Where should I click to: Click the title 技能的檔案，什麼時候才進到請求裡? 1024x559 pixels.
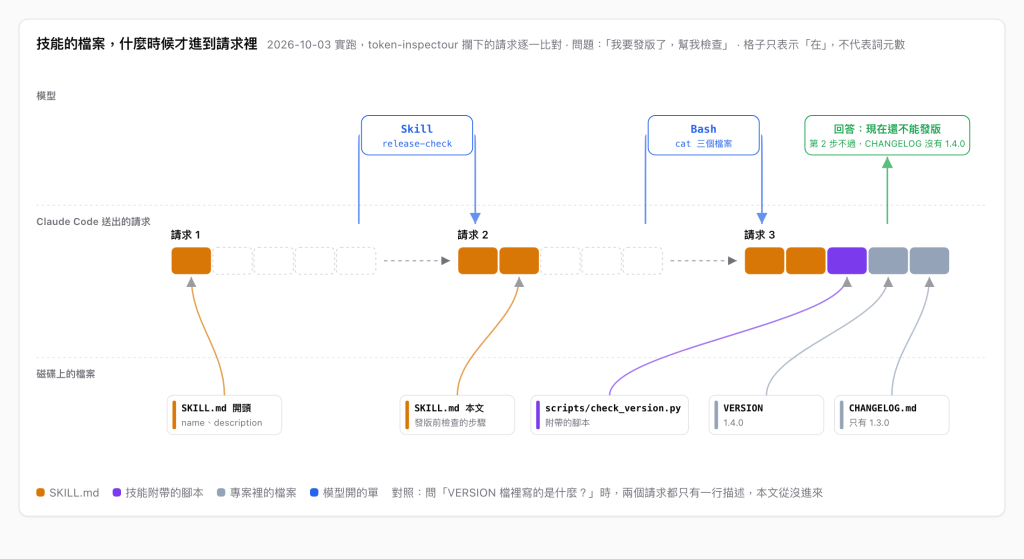pyautogui.click(x=147, y=44)
